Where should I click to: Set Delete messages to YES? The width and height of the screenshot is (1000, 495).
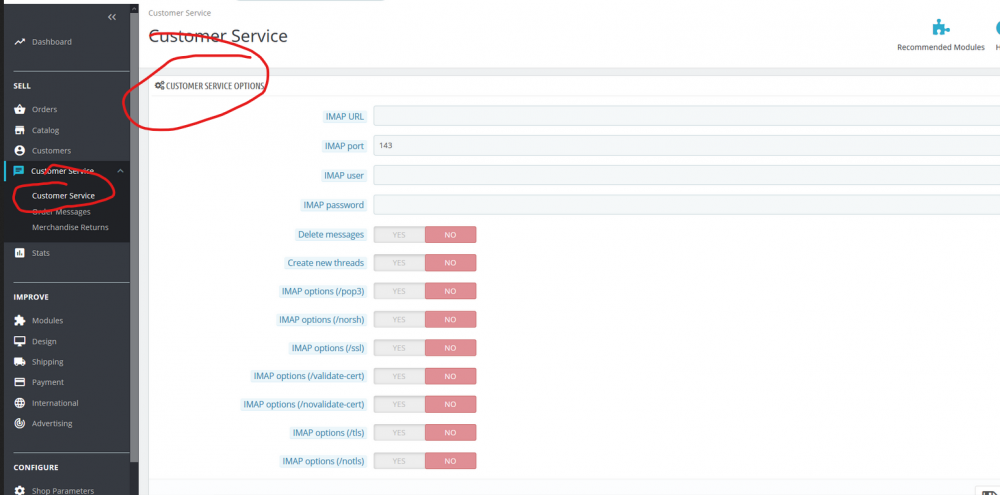[399, 235]
